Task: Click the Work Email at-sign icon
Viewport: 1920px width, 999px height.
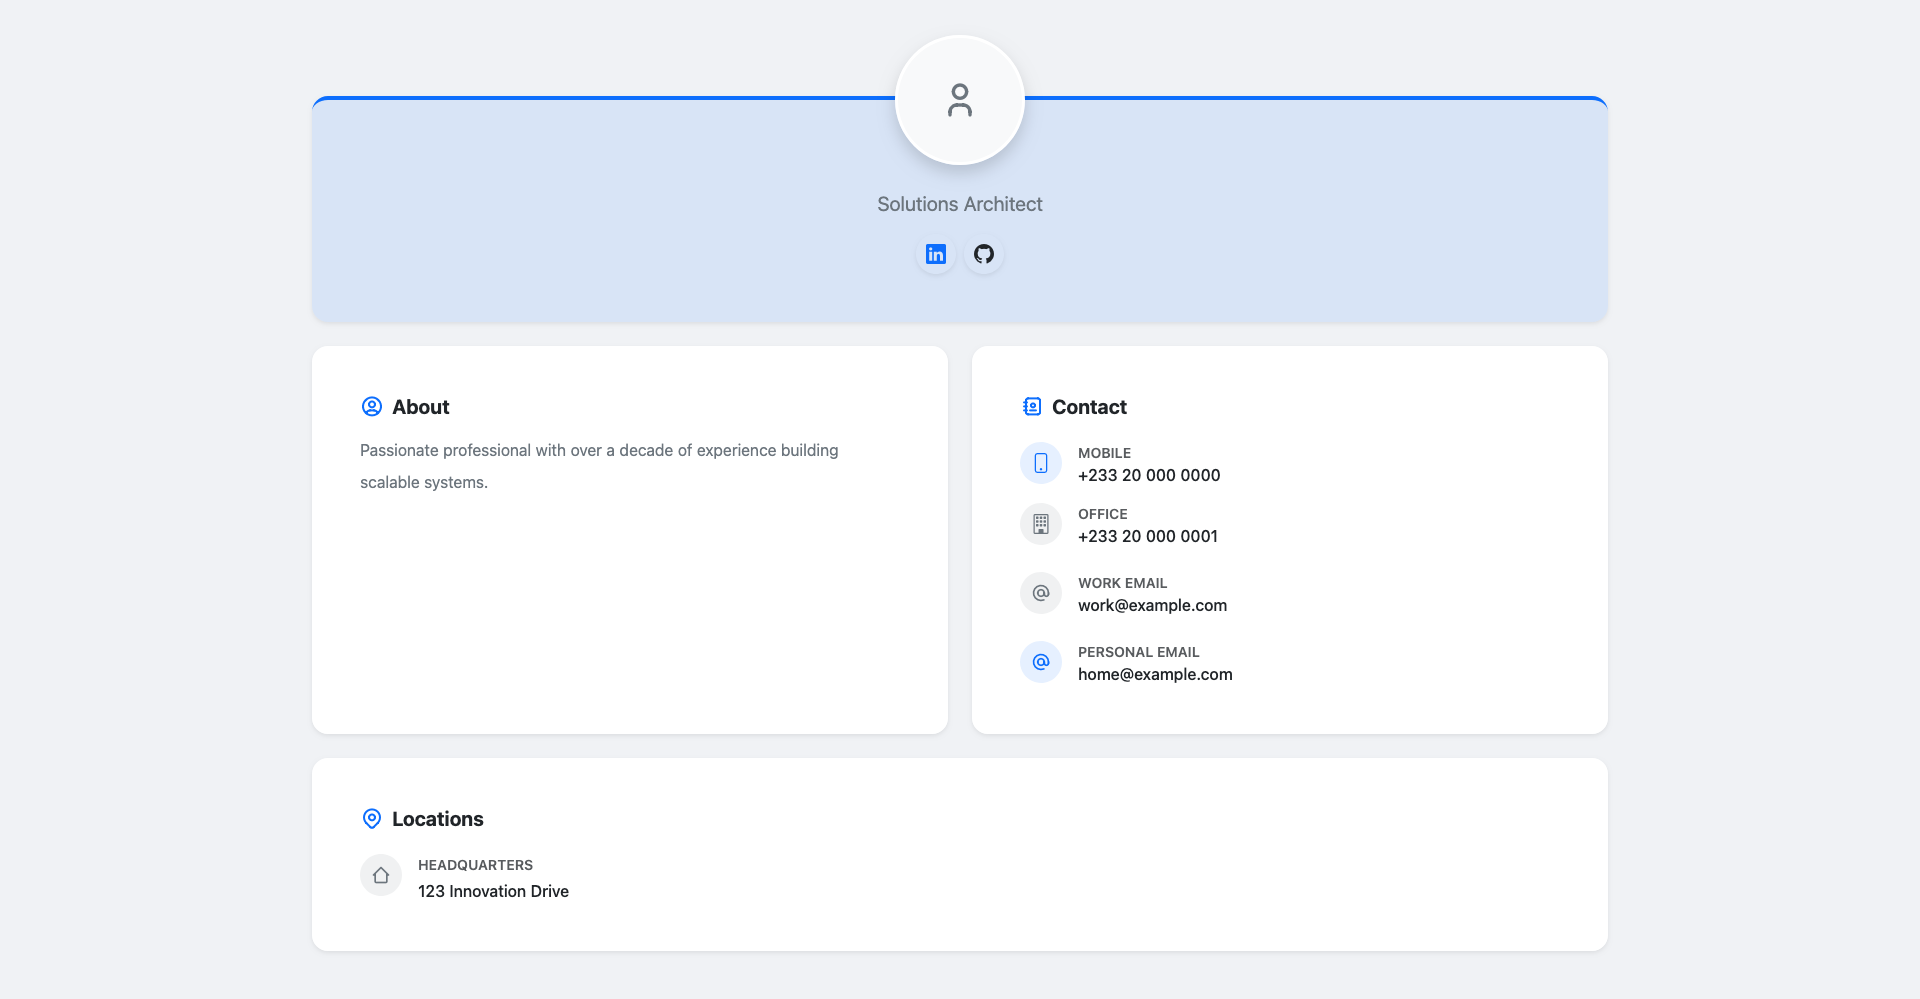Action: [x=1041, y=593]
